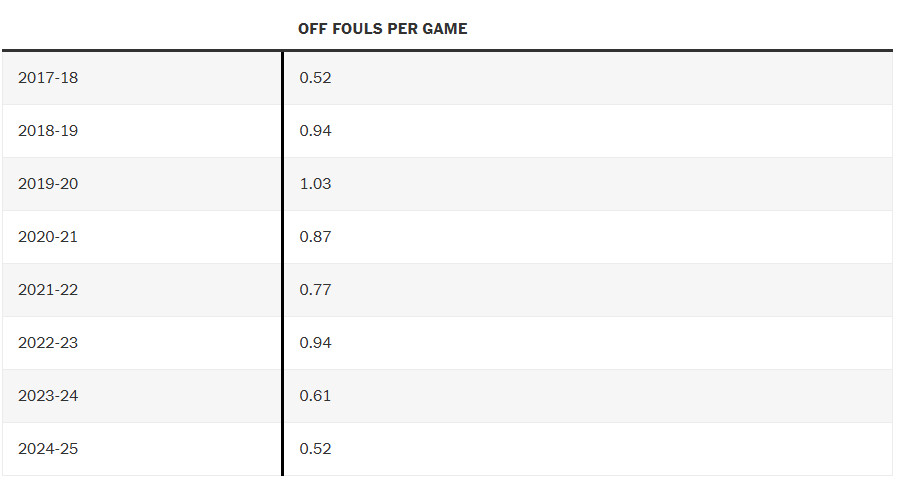Viewport: 898px width, 484px height.
Task: Choose the 2023-24 season label
Action: click(48, 396)
